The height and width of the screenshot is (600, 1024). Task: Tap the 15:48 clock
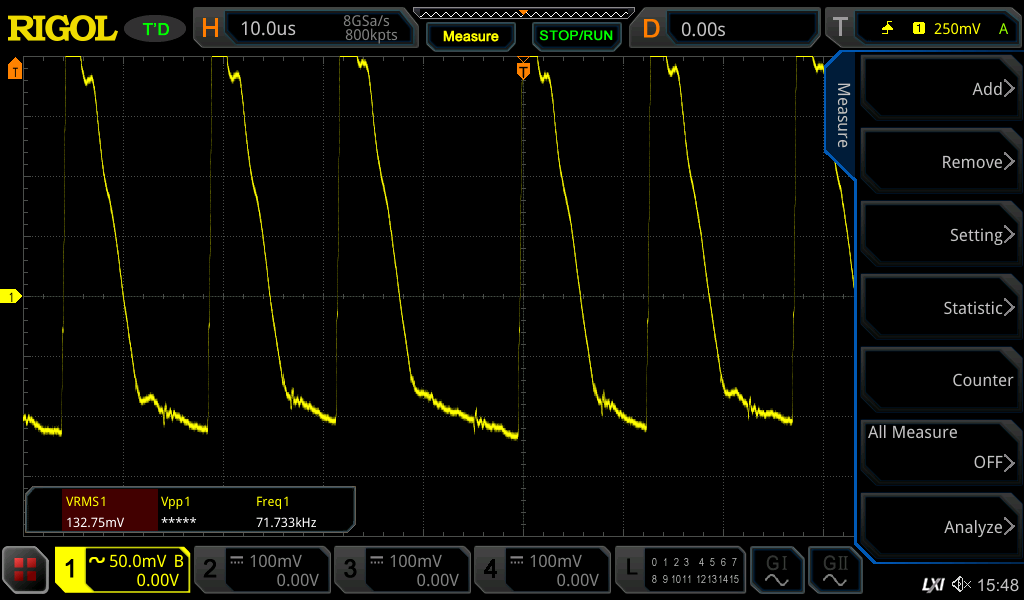(x=998, y=585)
